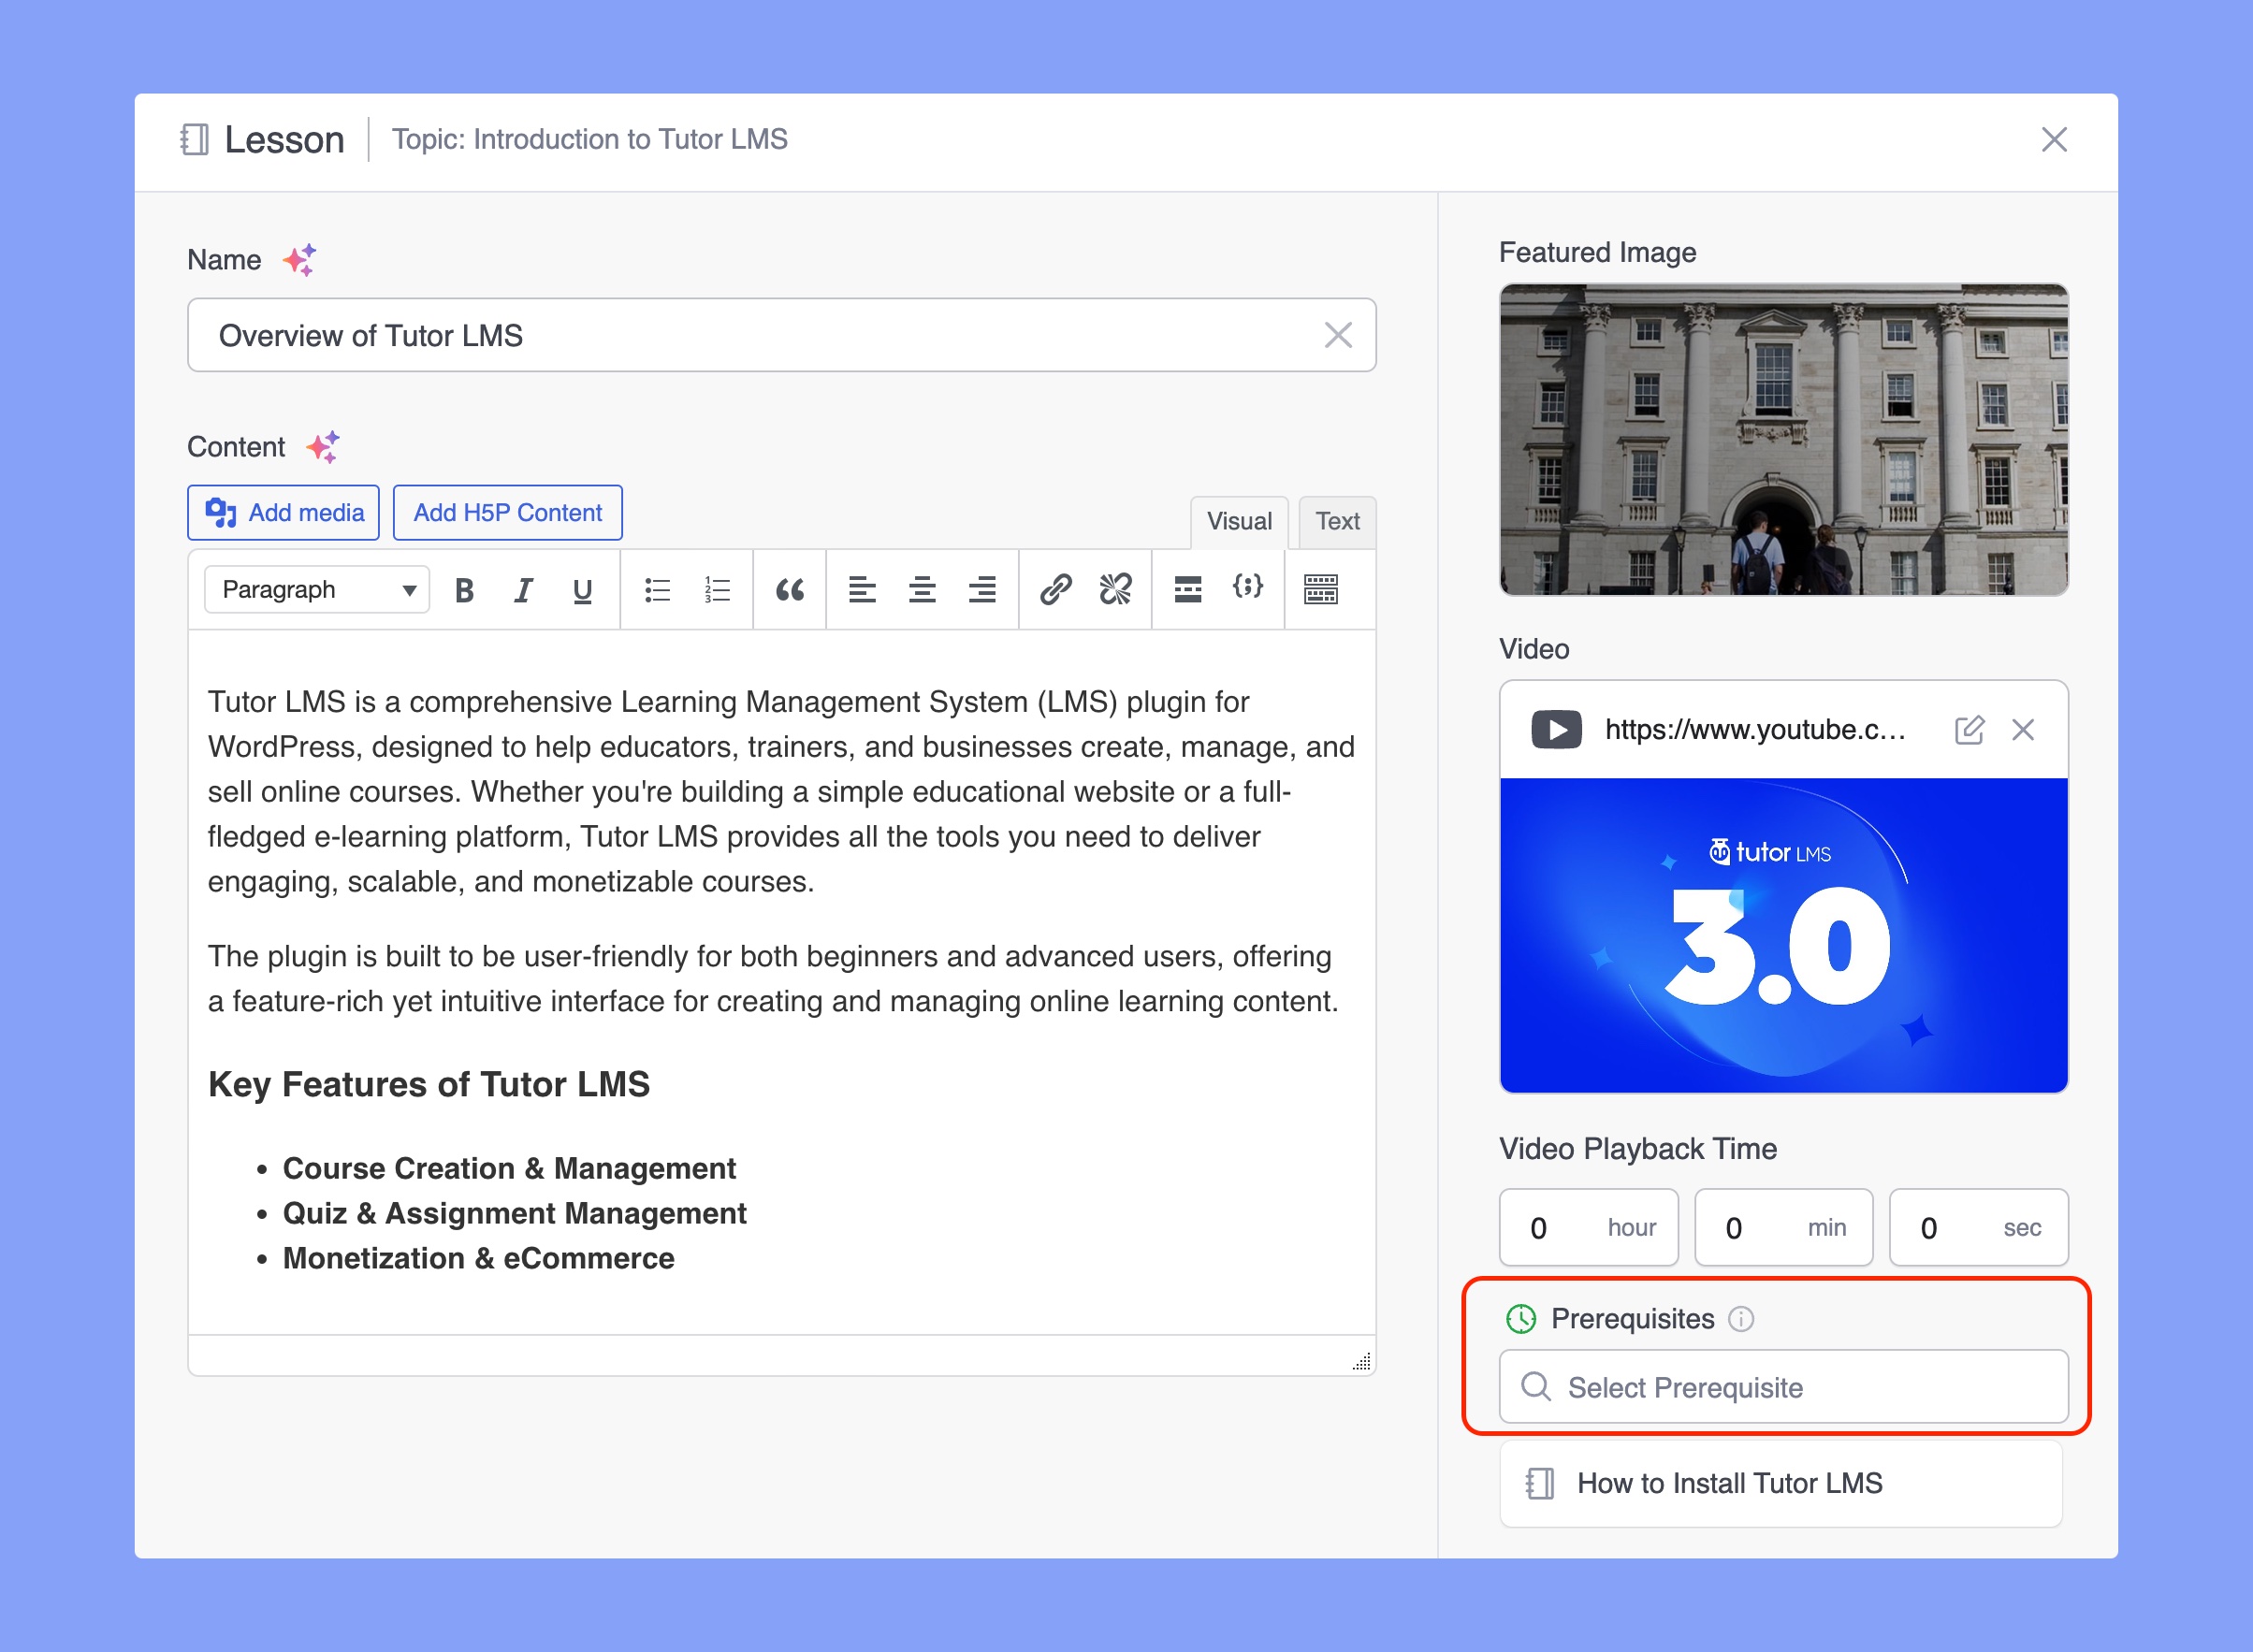Click the Bold formatting icon
This screenshot has width=2253, height=1652.
(464, 590)
